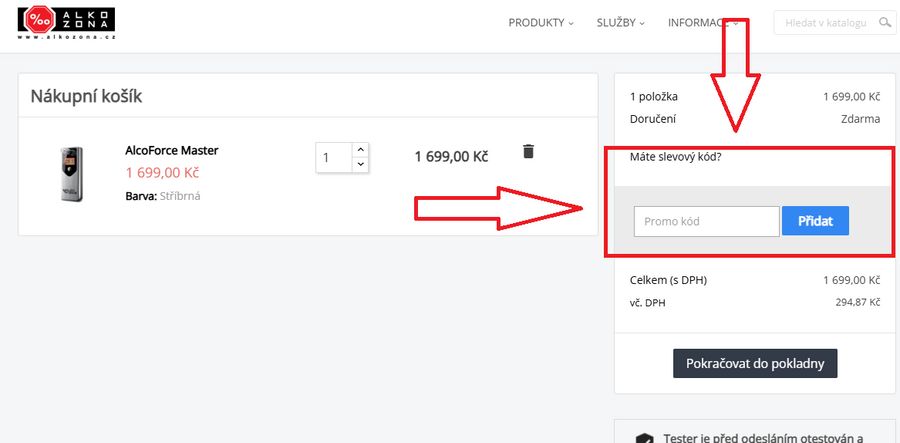This screenshot has height=443, width=900.
Task: Click inside the quantity number field
Action: pyautogui.click(x=333, y=157)
